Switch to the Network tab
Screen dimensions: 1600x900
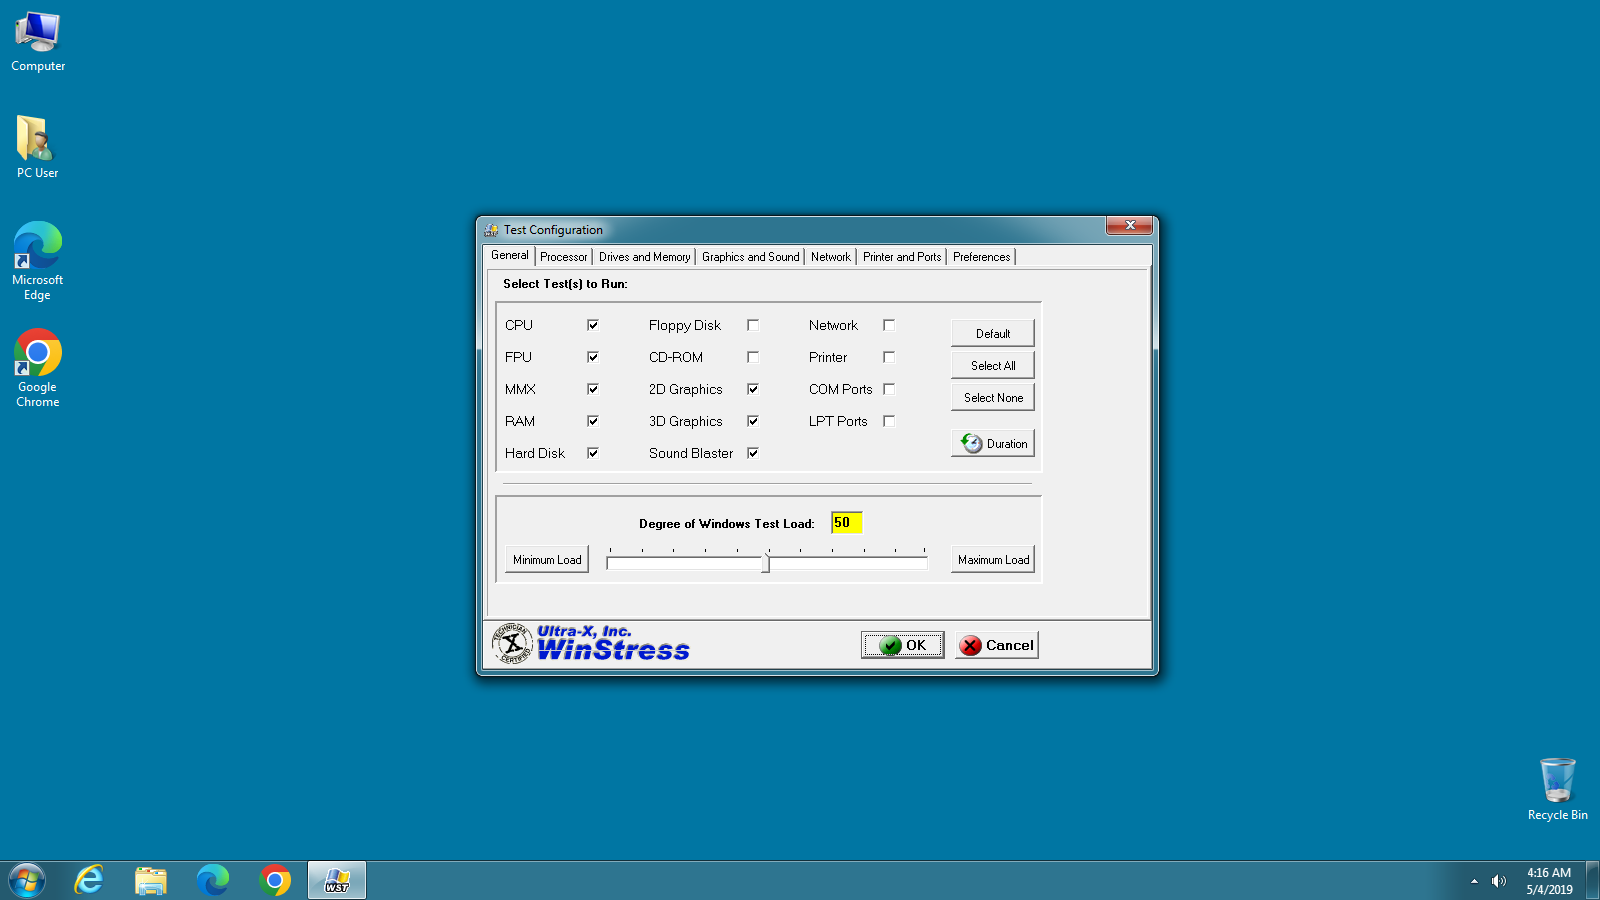(x=831, y=257)
